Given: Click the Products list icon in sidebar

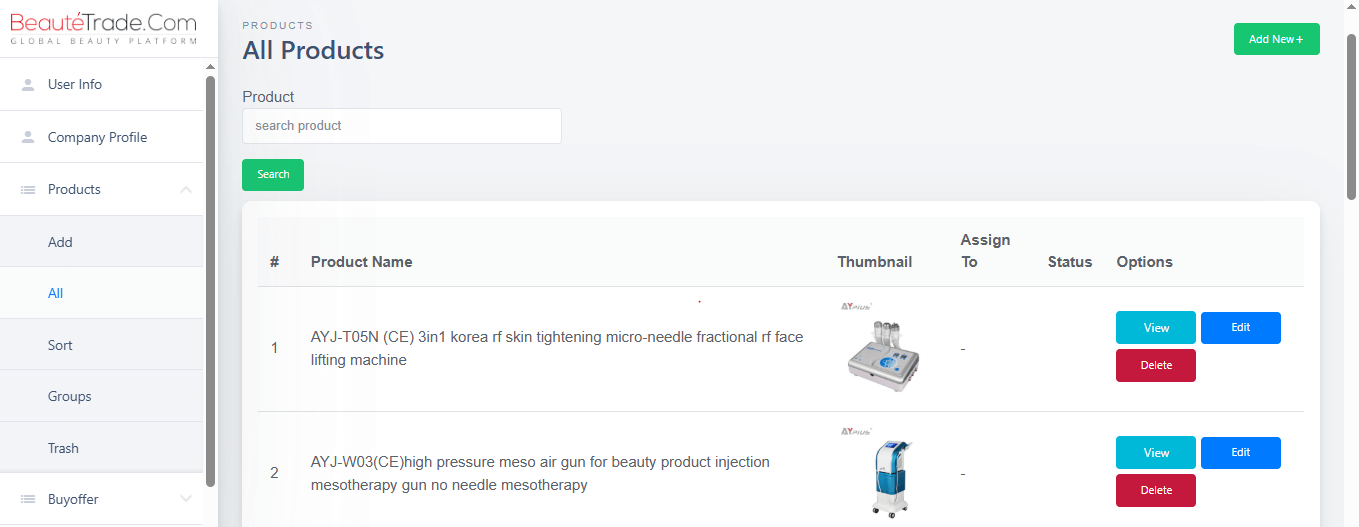Looking at the screenshot, I should pyautogui.click(x=28, y=190).
